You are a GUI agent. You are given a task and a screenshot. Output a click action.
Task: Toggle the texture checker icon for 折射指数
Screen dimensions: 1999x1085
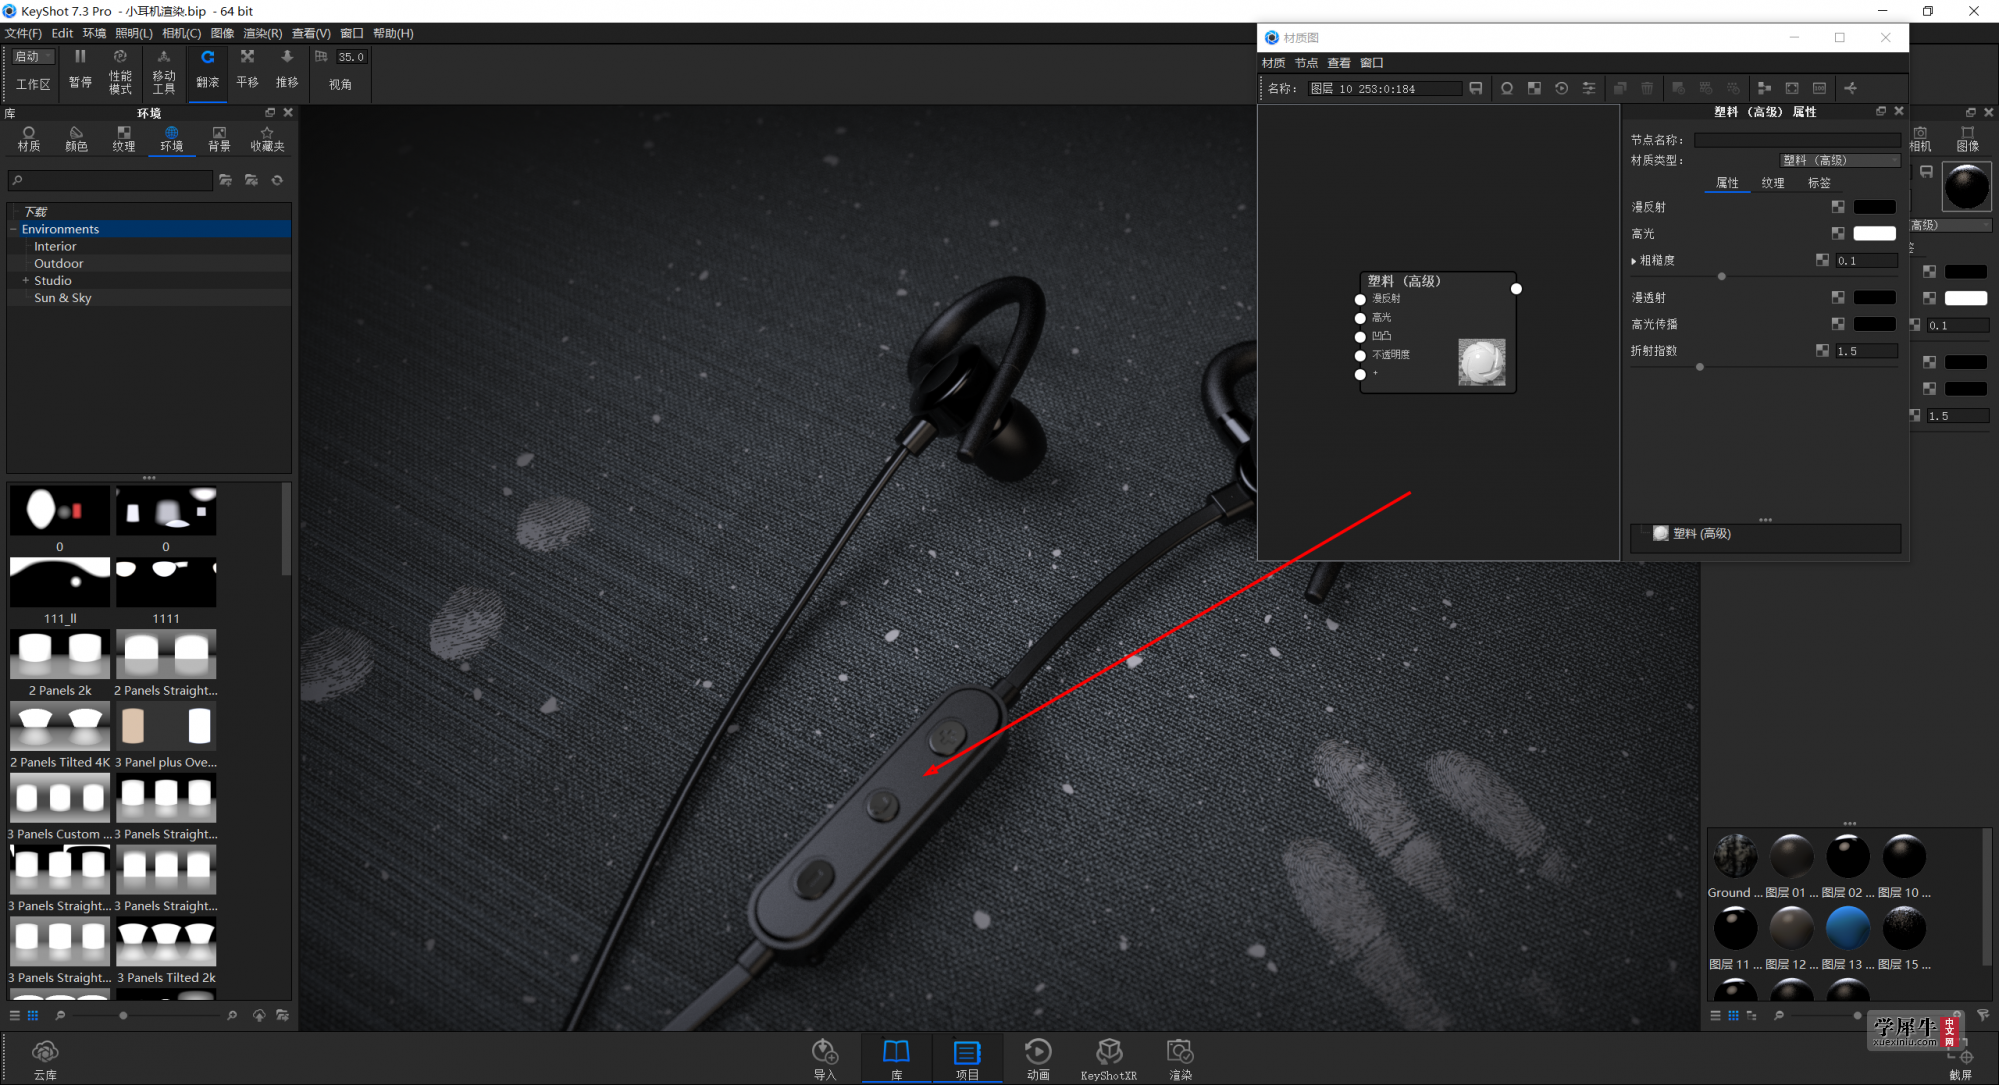coord(1822,351)
